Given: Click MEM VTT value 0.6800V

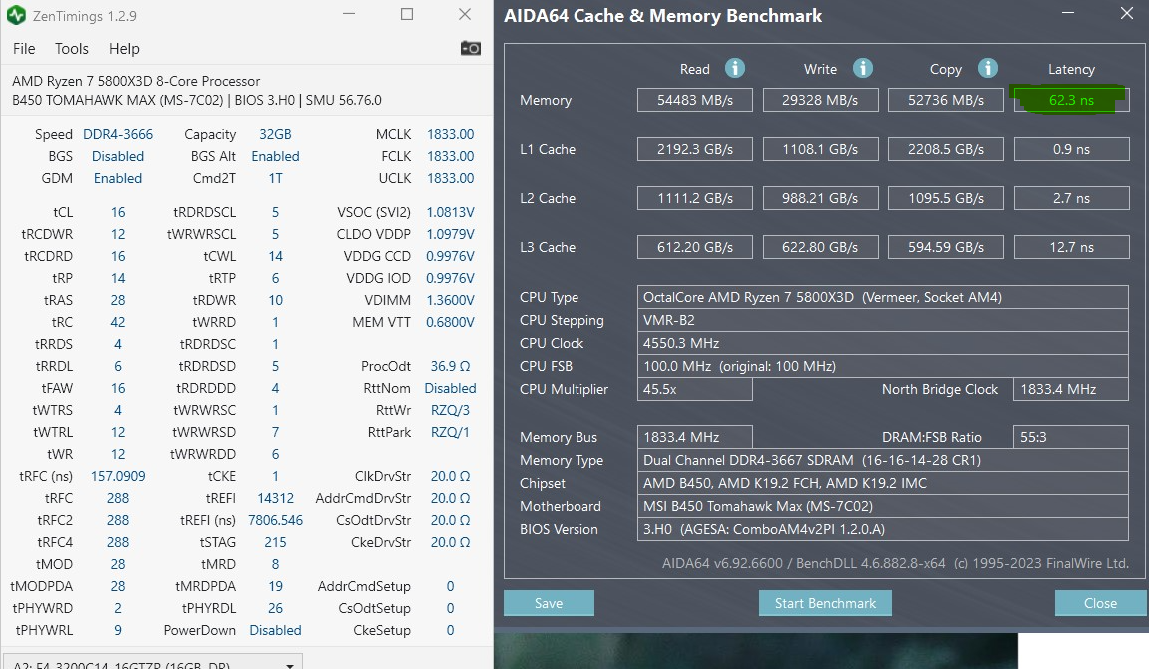Looking at the screenshot, I should (x=451, y=322).
